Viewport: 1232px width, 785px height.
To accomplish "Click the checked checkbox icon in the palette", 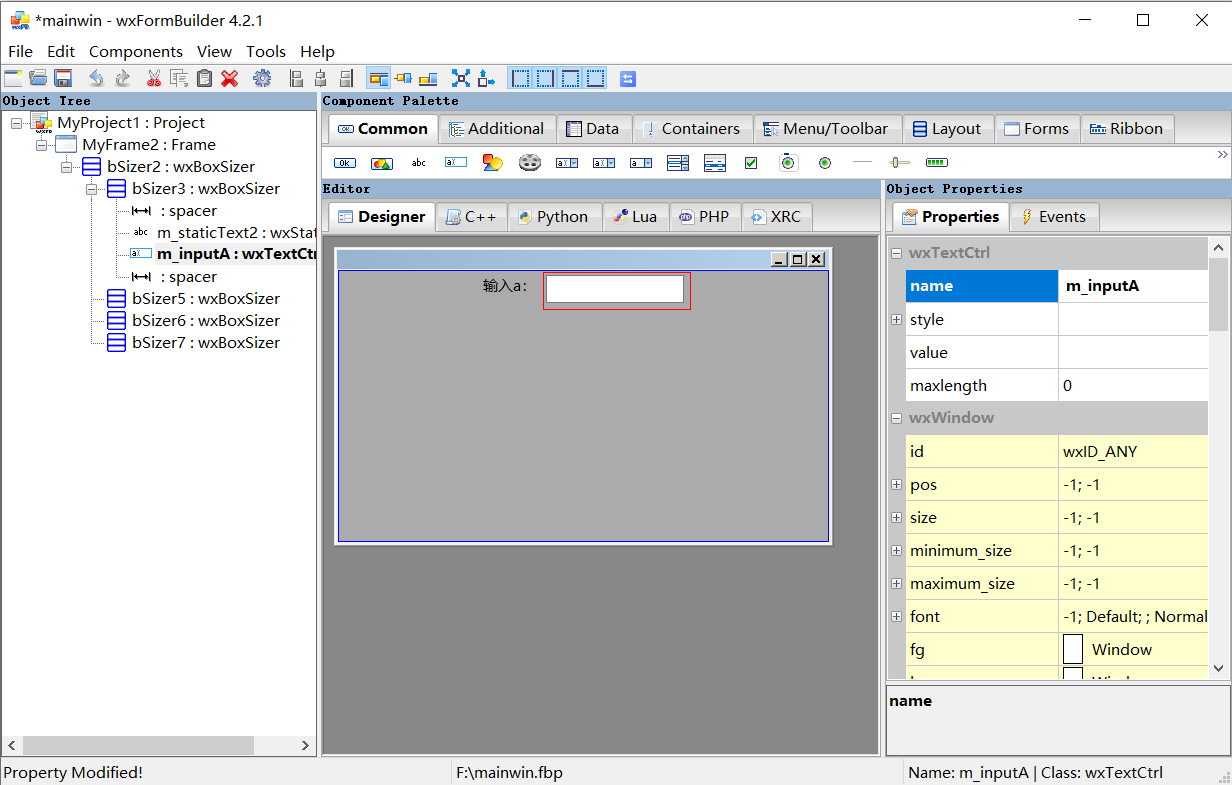I will tap(751, 162).
